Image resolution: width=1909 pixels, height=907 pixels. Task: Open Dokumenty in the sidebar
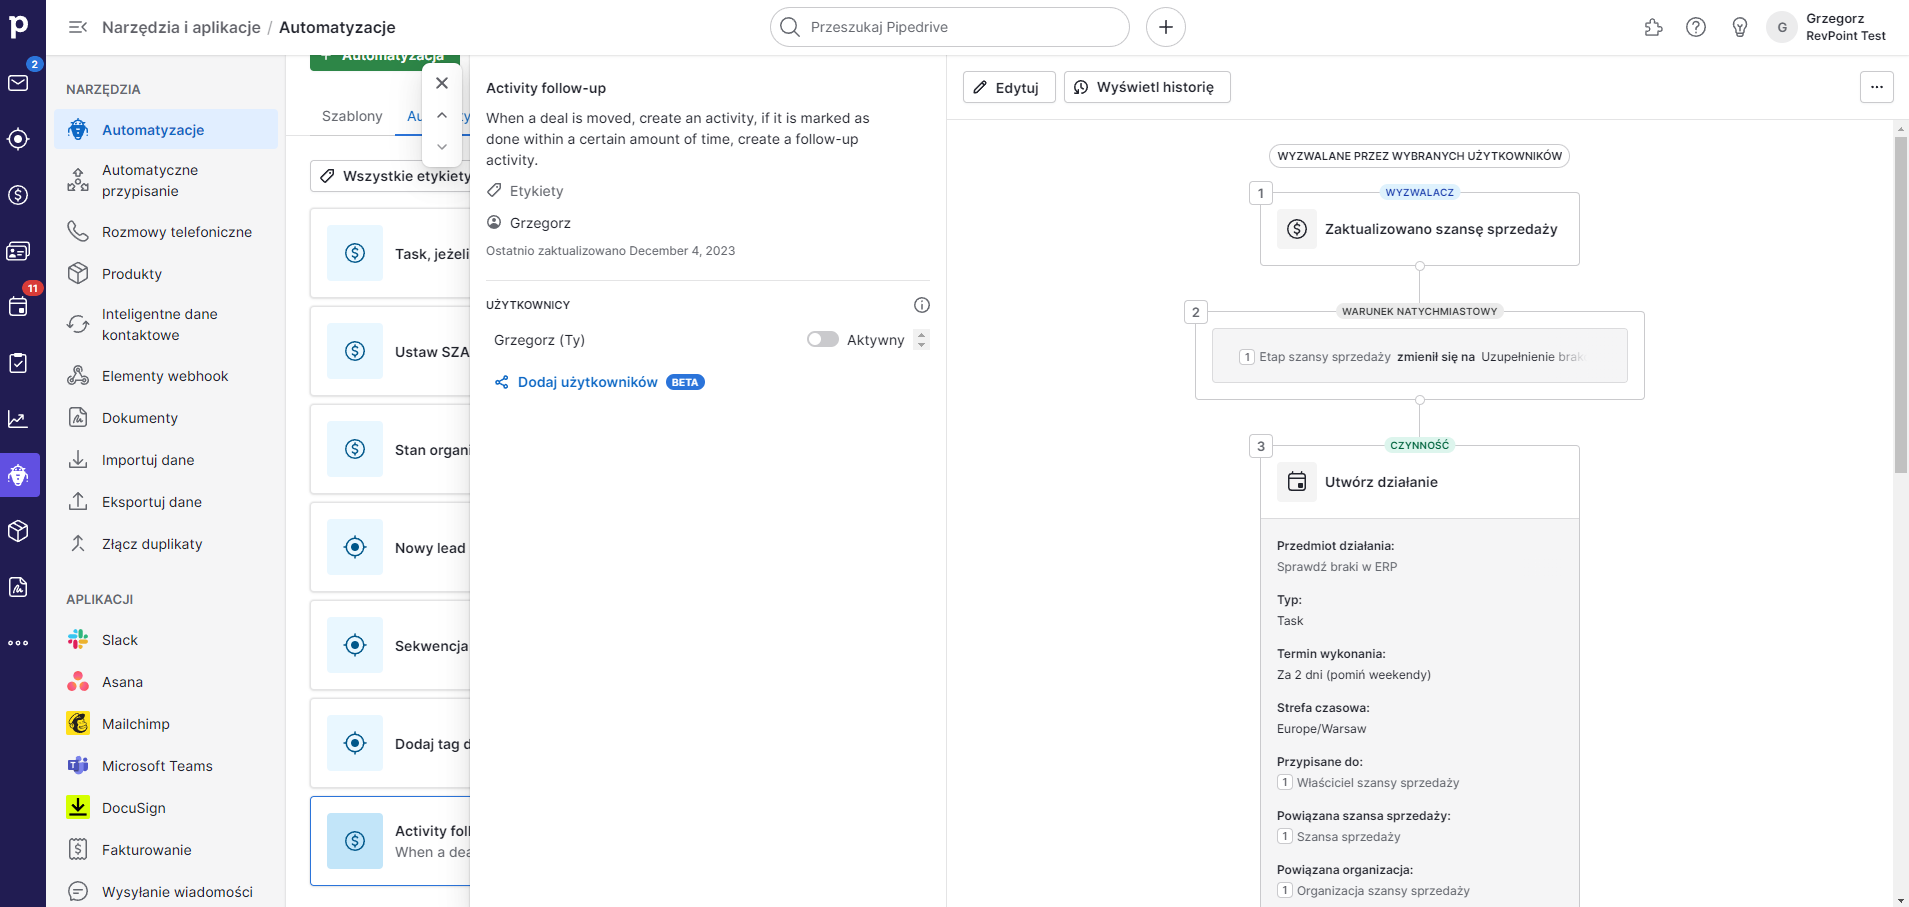coord(167,418)
